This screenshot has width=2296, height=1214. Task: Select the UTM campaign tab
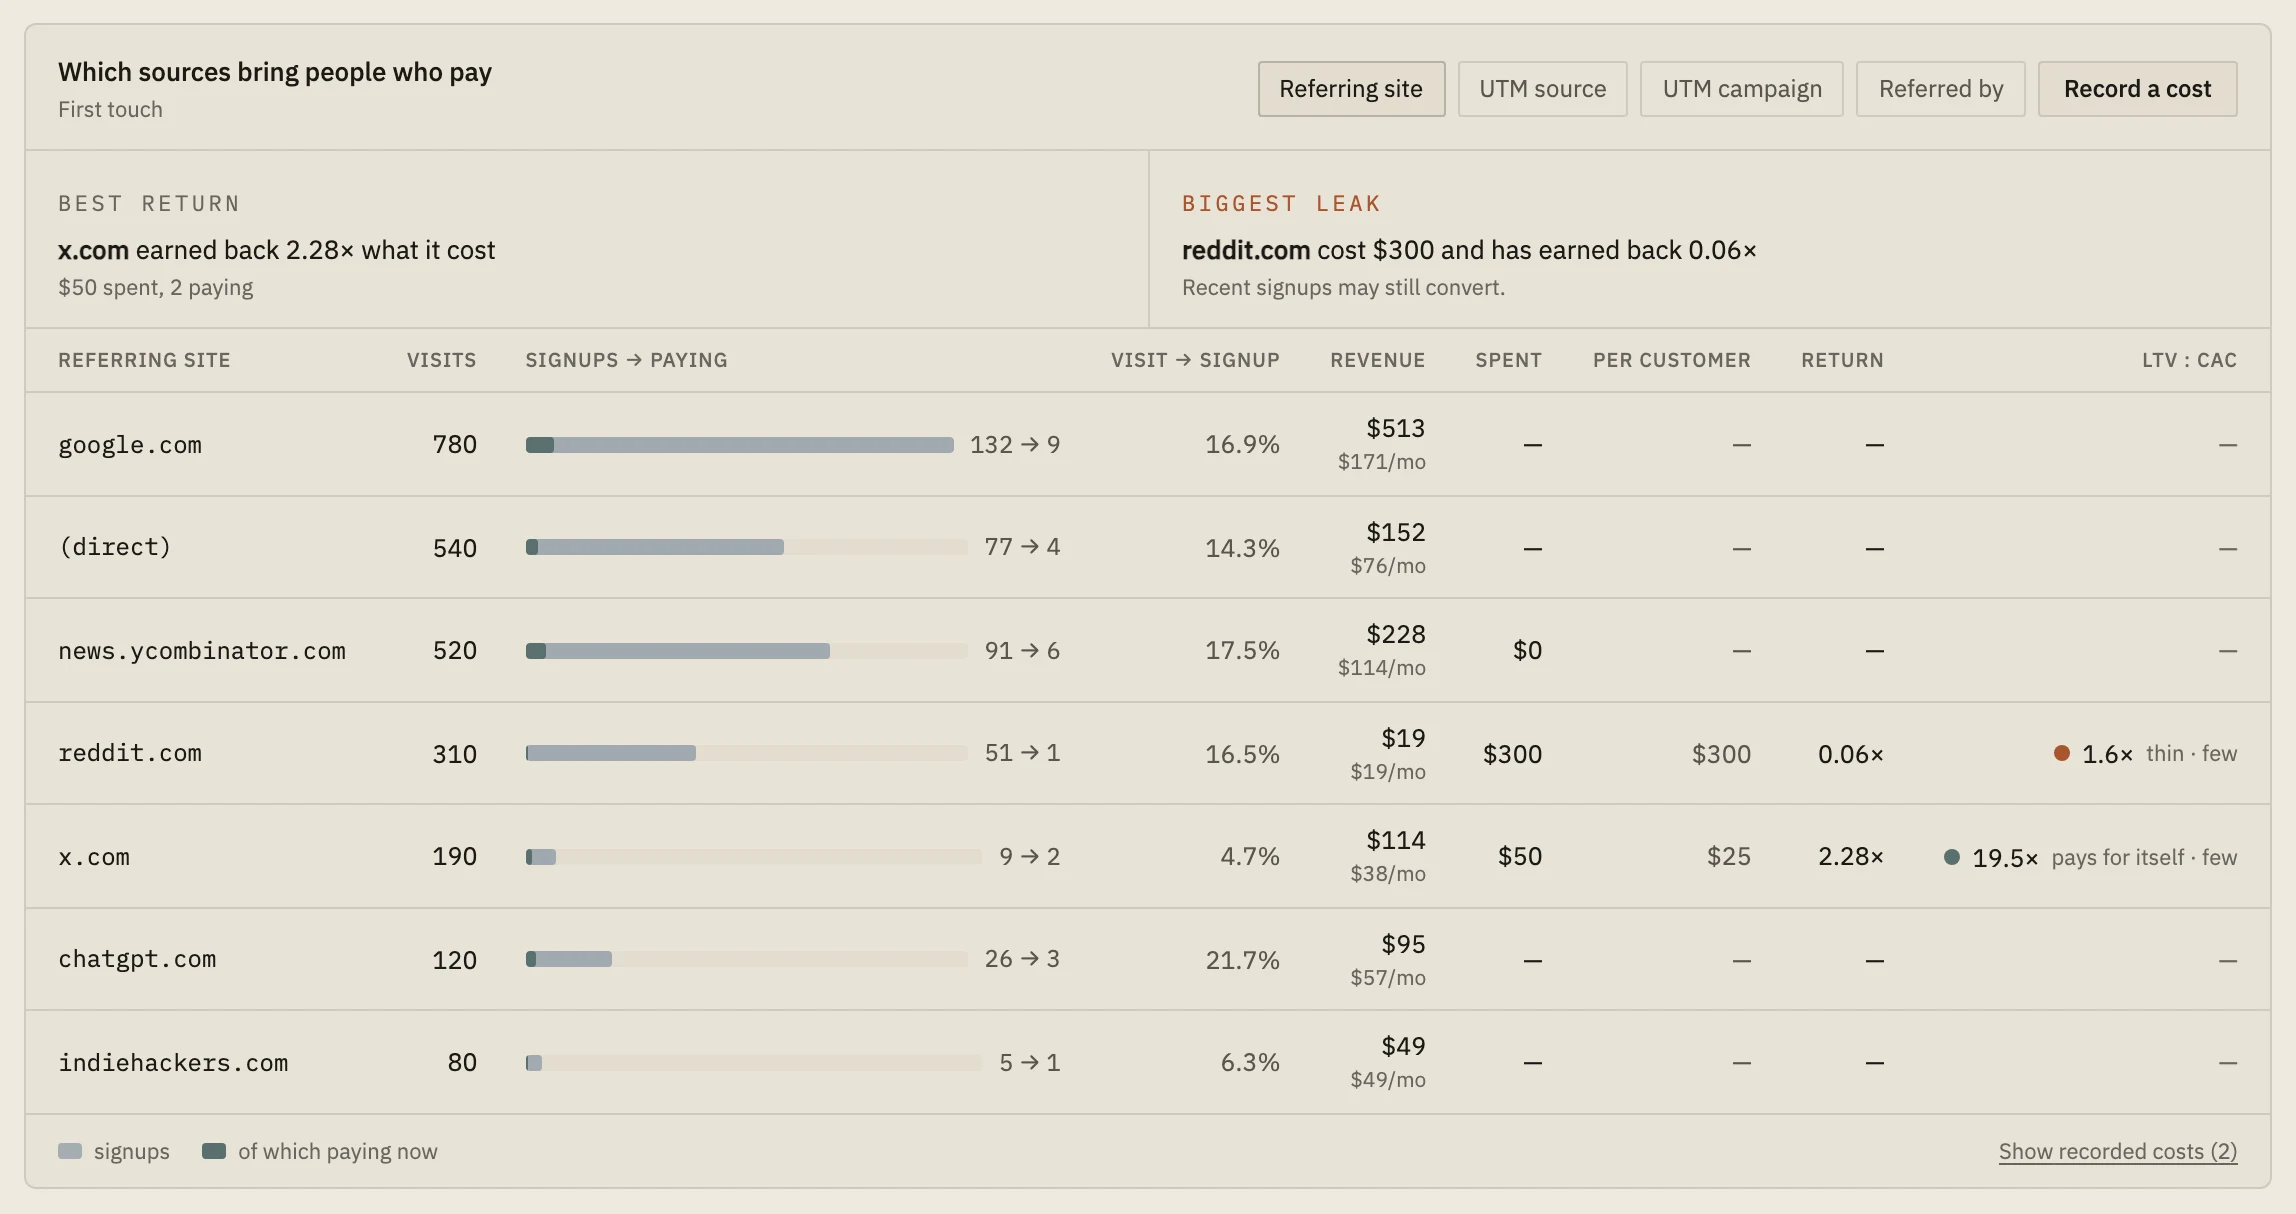pos(1741,89)
